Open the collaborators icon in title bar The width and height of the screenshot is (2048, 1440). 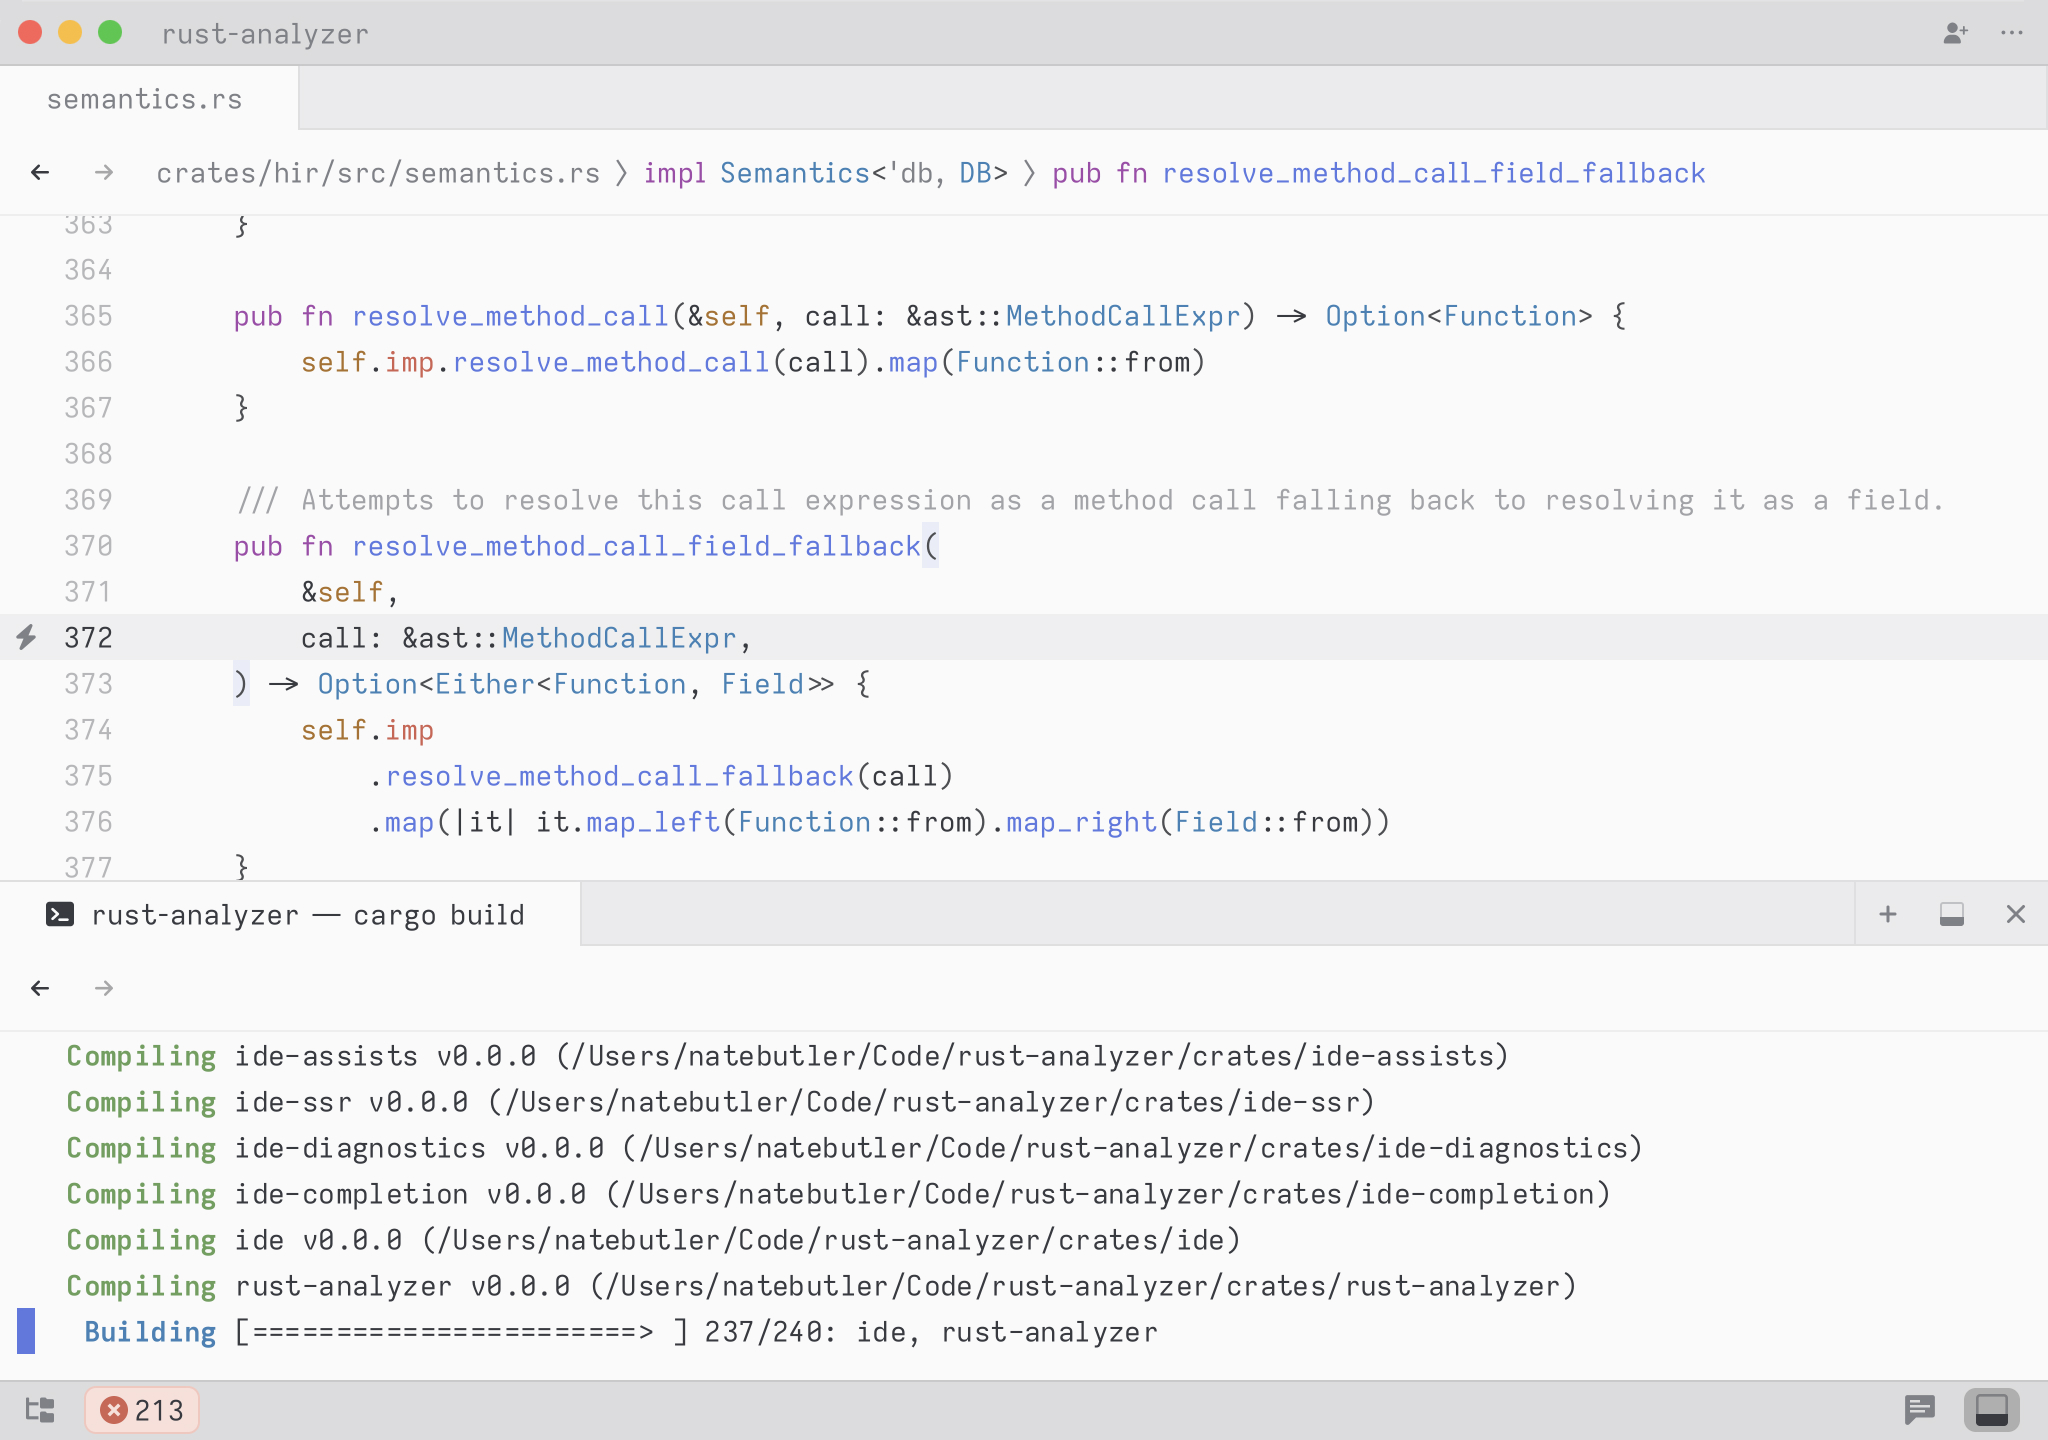[1955, 33]
